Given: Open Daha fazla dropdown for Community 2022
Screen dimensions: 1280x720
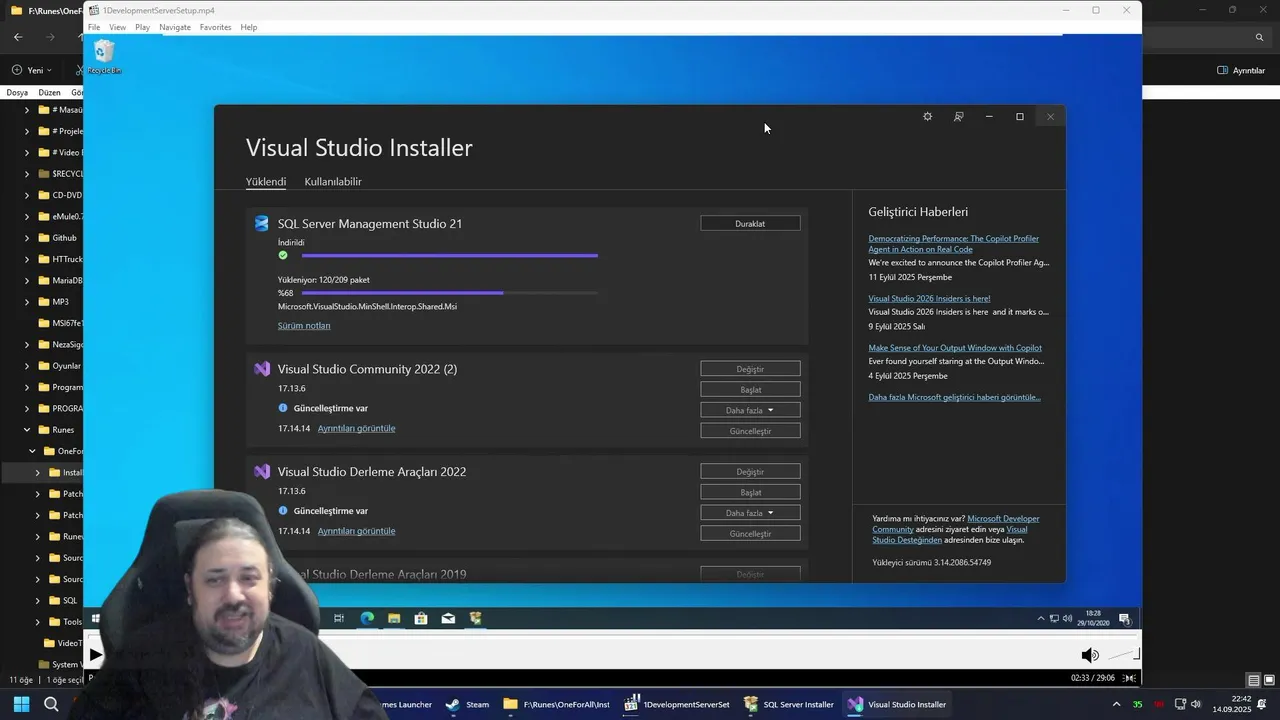Looking at the screenshot, I should [750, 410].
